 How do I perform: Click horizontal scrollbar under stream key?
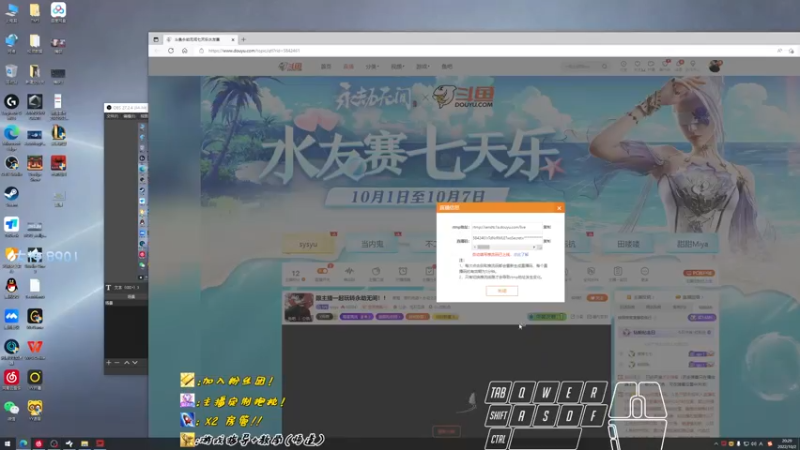(506, 247)
